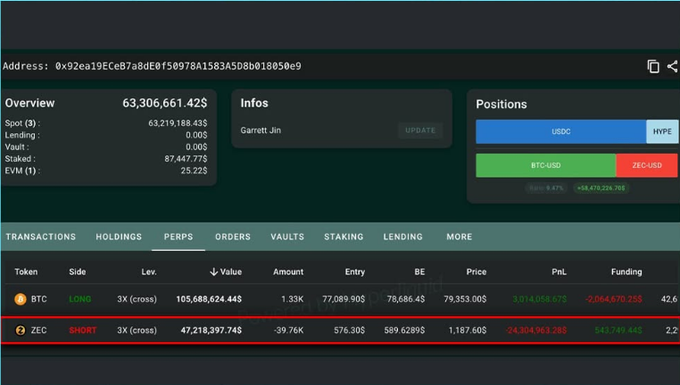Select the light blue HYPE bar
Viewport: 680px width, 385px height.
click(x=662, y=131)
